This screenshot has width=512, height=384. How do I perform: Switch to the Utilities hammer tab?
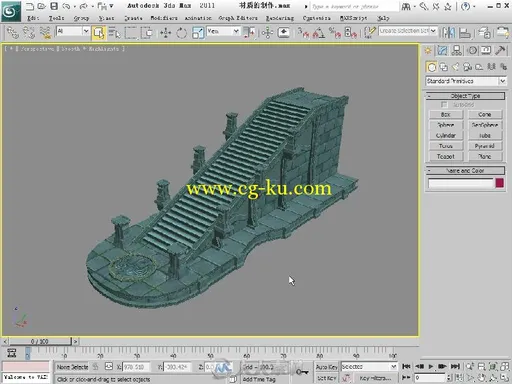click(x=500, y=51)
